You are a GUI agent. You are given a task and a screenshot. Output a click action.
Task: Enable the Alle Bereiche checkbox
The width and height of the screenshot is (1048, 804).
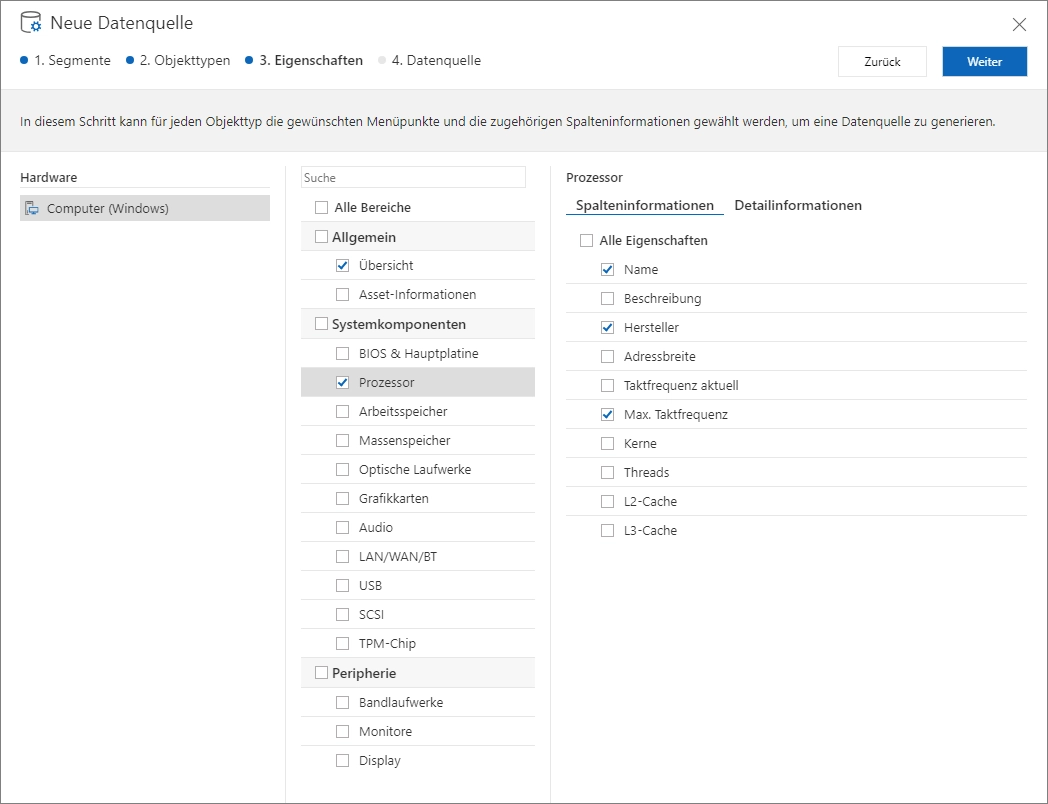pyautogui.click(x=321, y=208)
